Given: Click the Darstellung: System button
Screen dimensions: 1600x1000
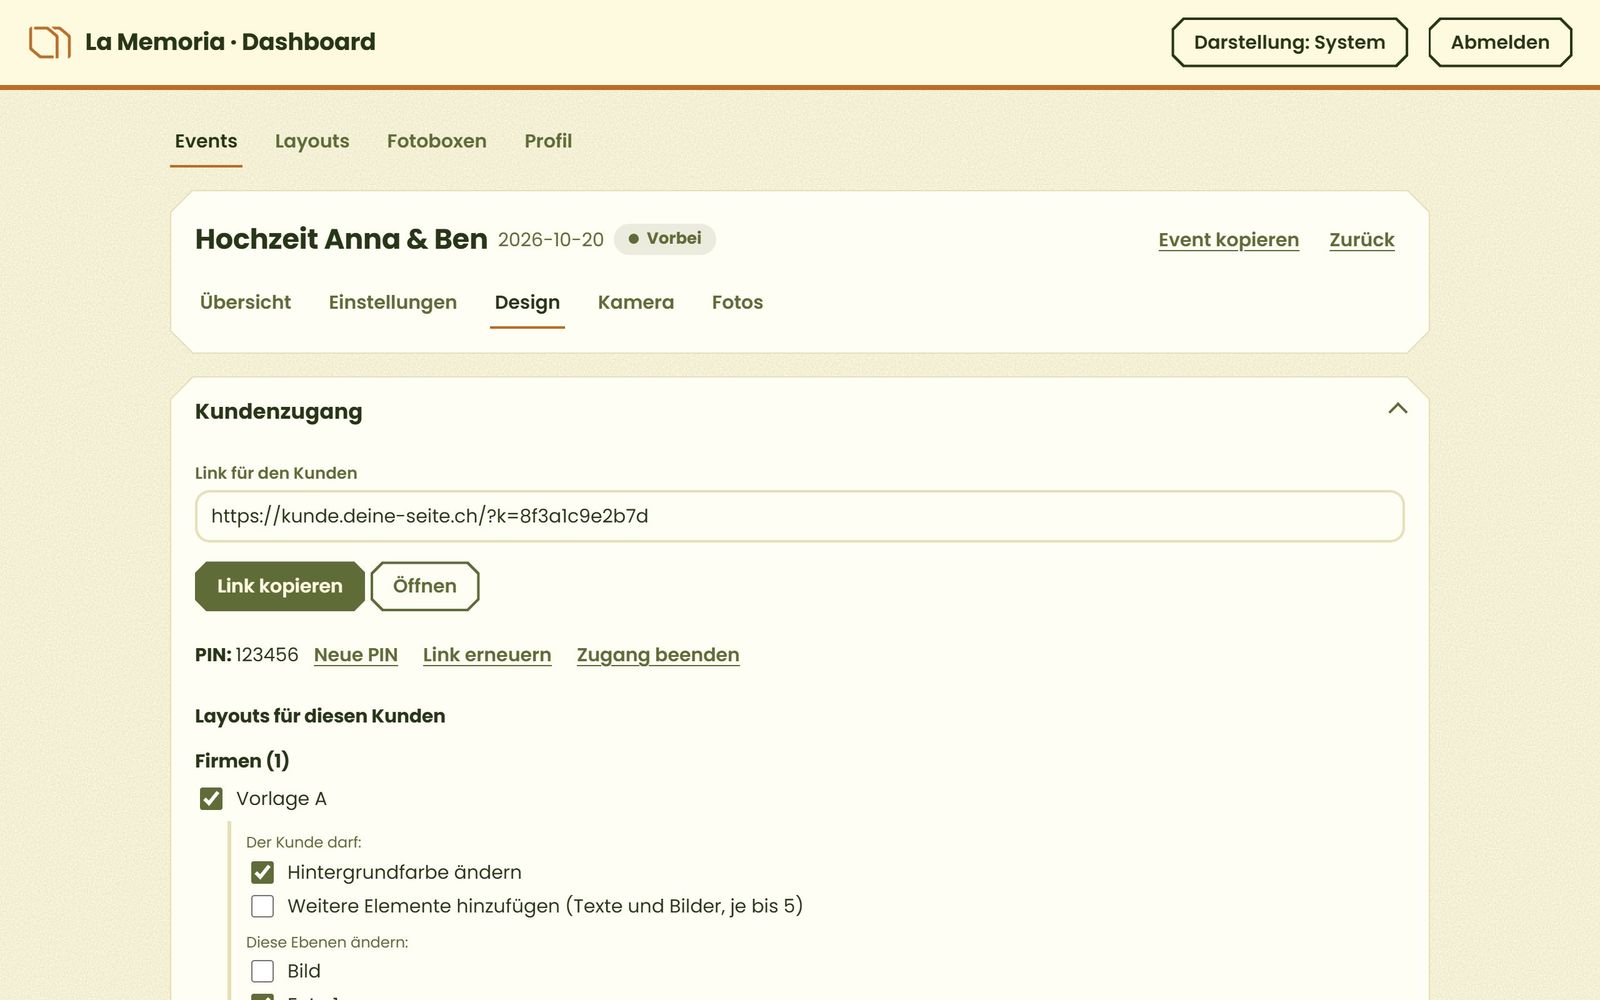Looking at the screenshot, I should coord(1289,42).
